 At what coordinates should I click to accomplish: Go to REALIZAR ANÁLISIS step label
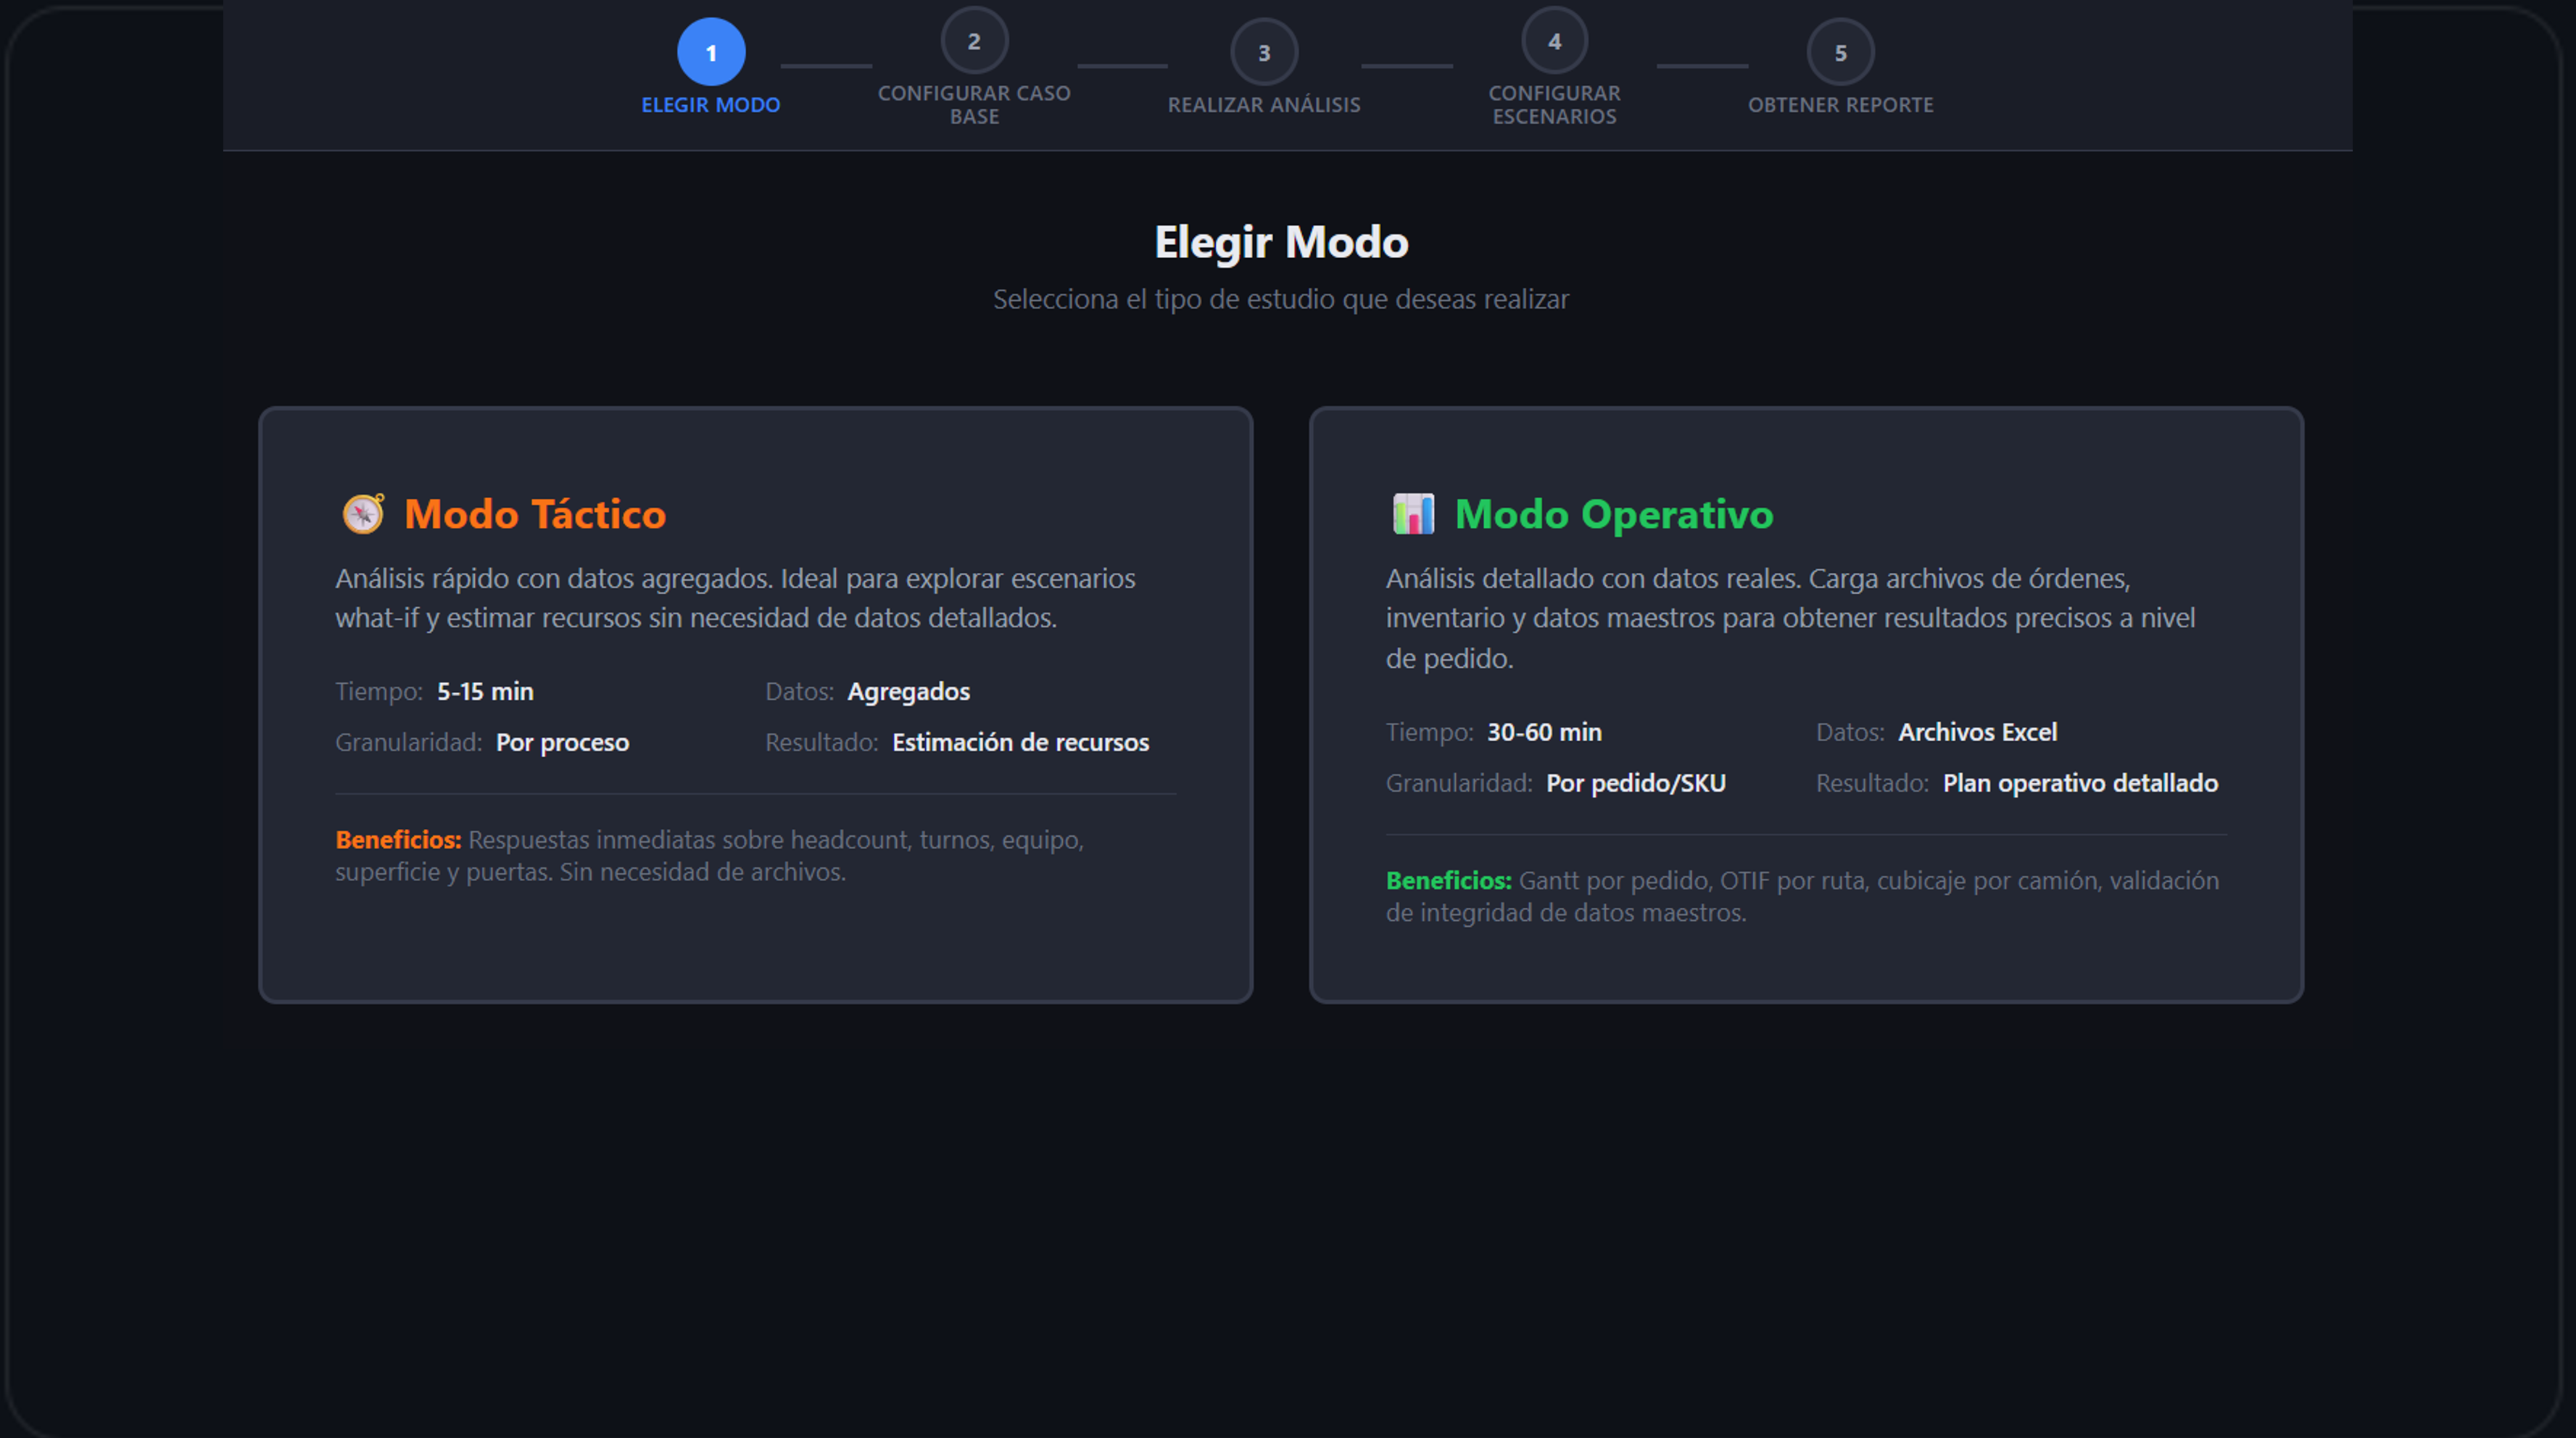tap(1264, 105)
